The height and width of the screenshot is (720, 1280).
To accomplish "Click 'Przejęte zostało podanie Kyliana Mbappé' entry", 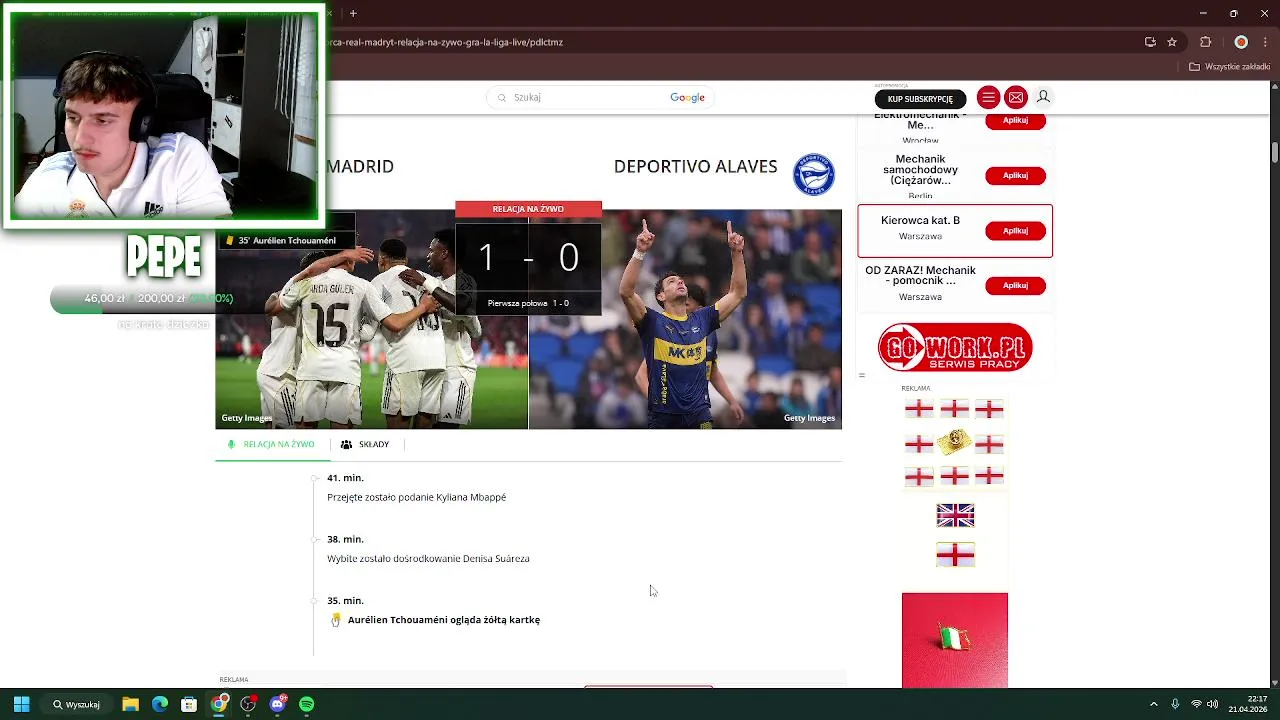I will pyautogui.click(x=416, y=497).
